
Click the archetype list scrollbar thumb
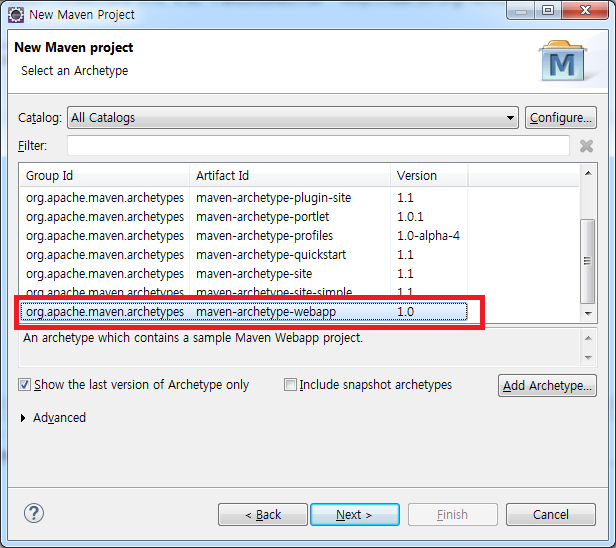coord(587,261)
